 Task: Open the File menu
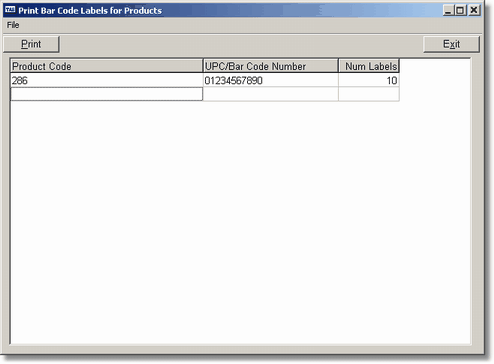click(x=13, y=25)
